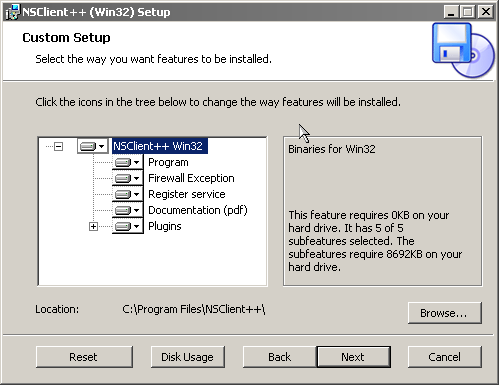Expand the Plugins tree node
This screenshot has width=499, height=385.
(93, 227)
